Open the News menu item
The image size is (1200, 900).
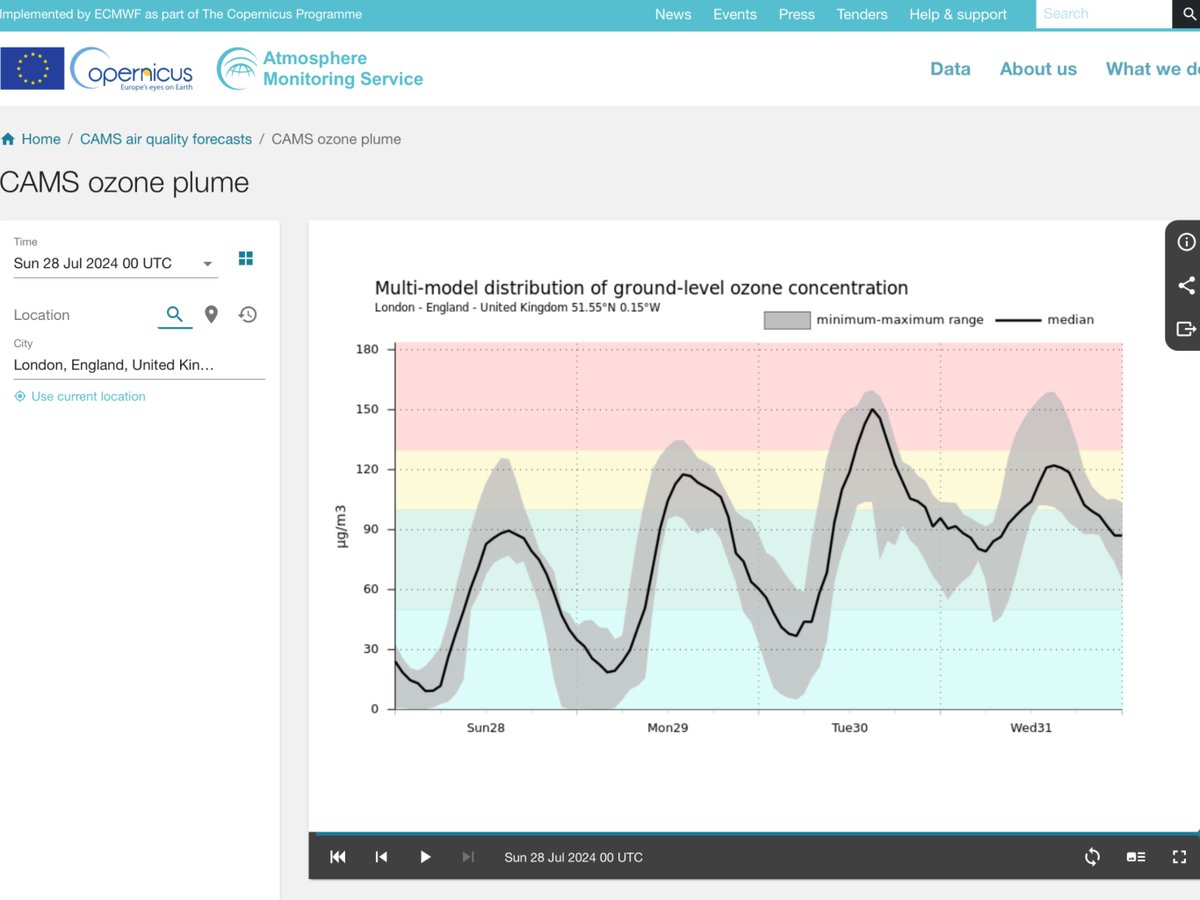pos(673,14)
